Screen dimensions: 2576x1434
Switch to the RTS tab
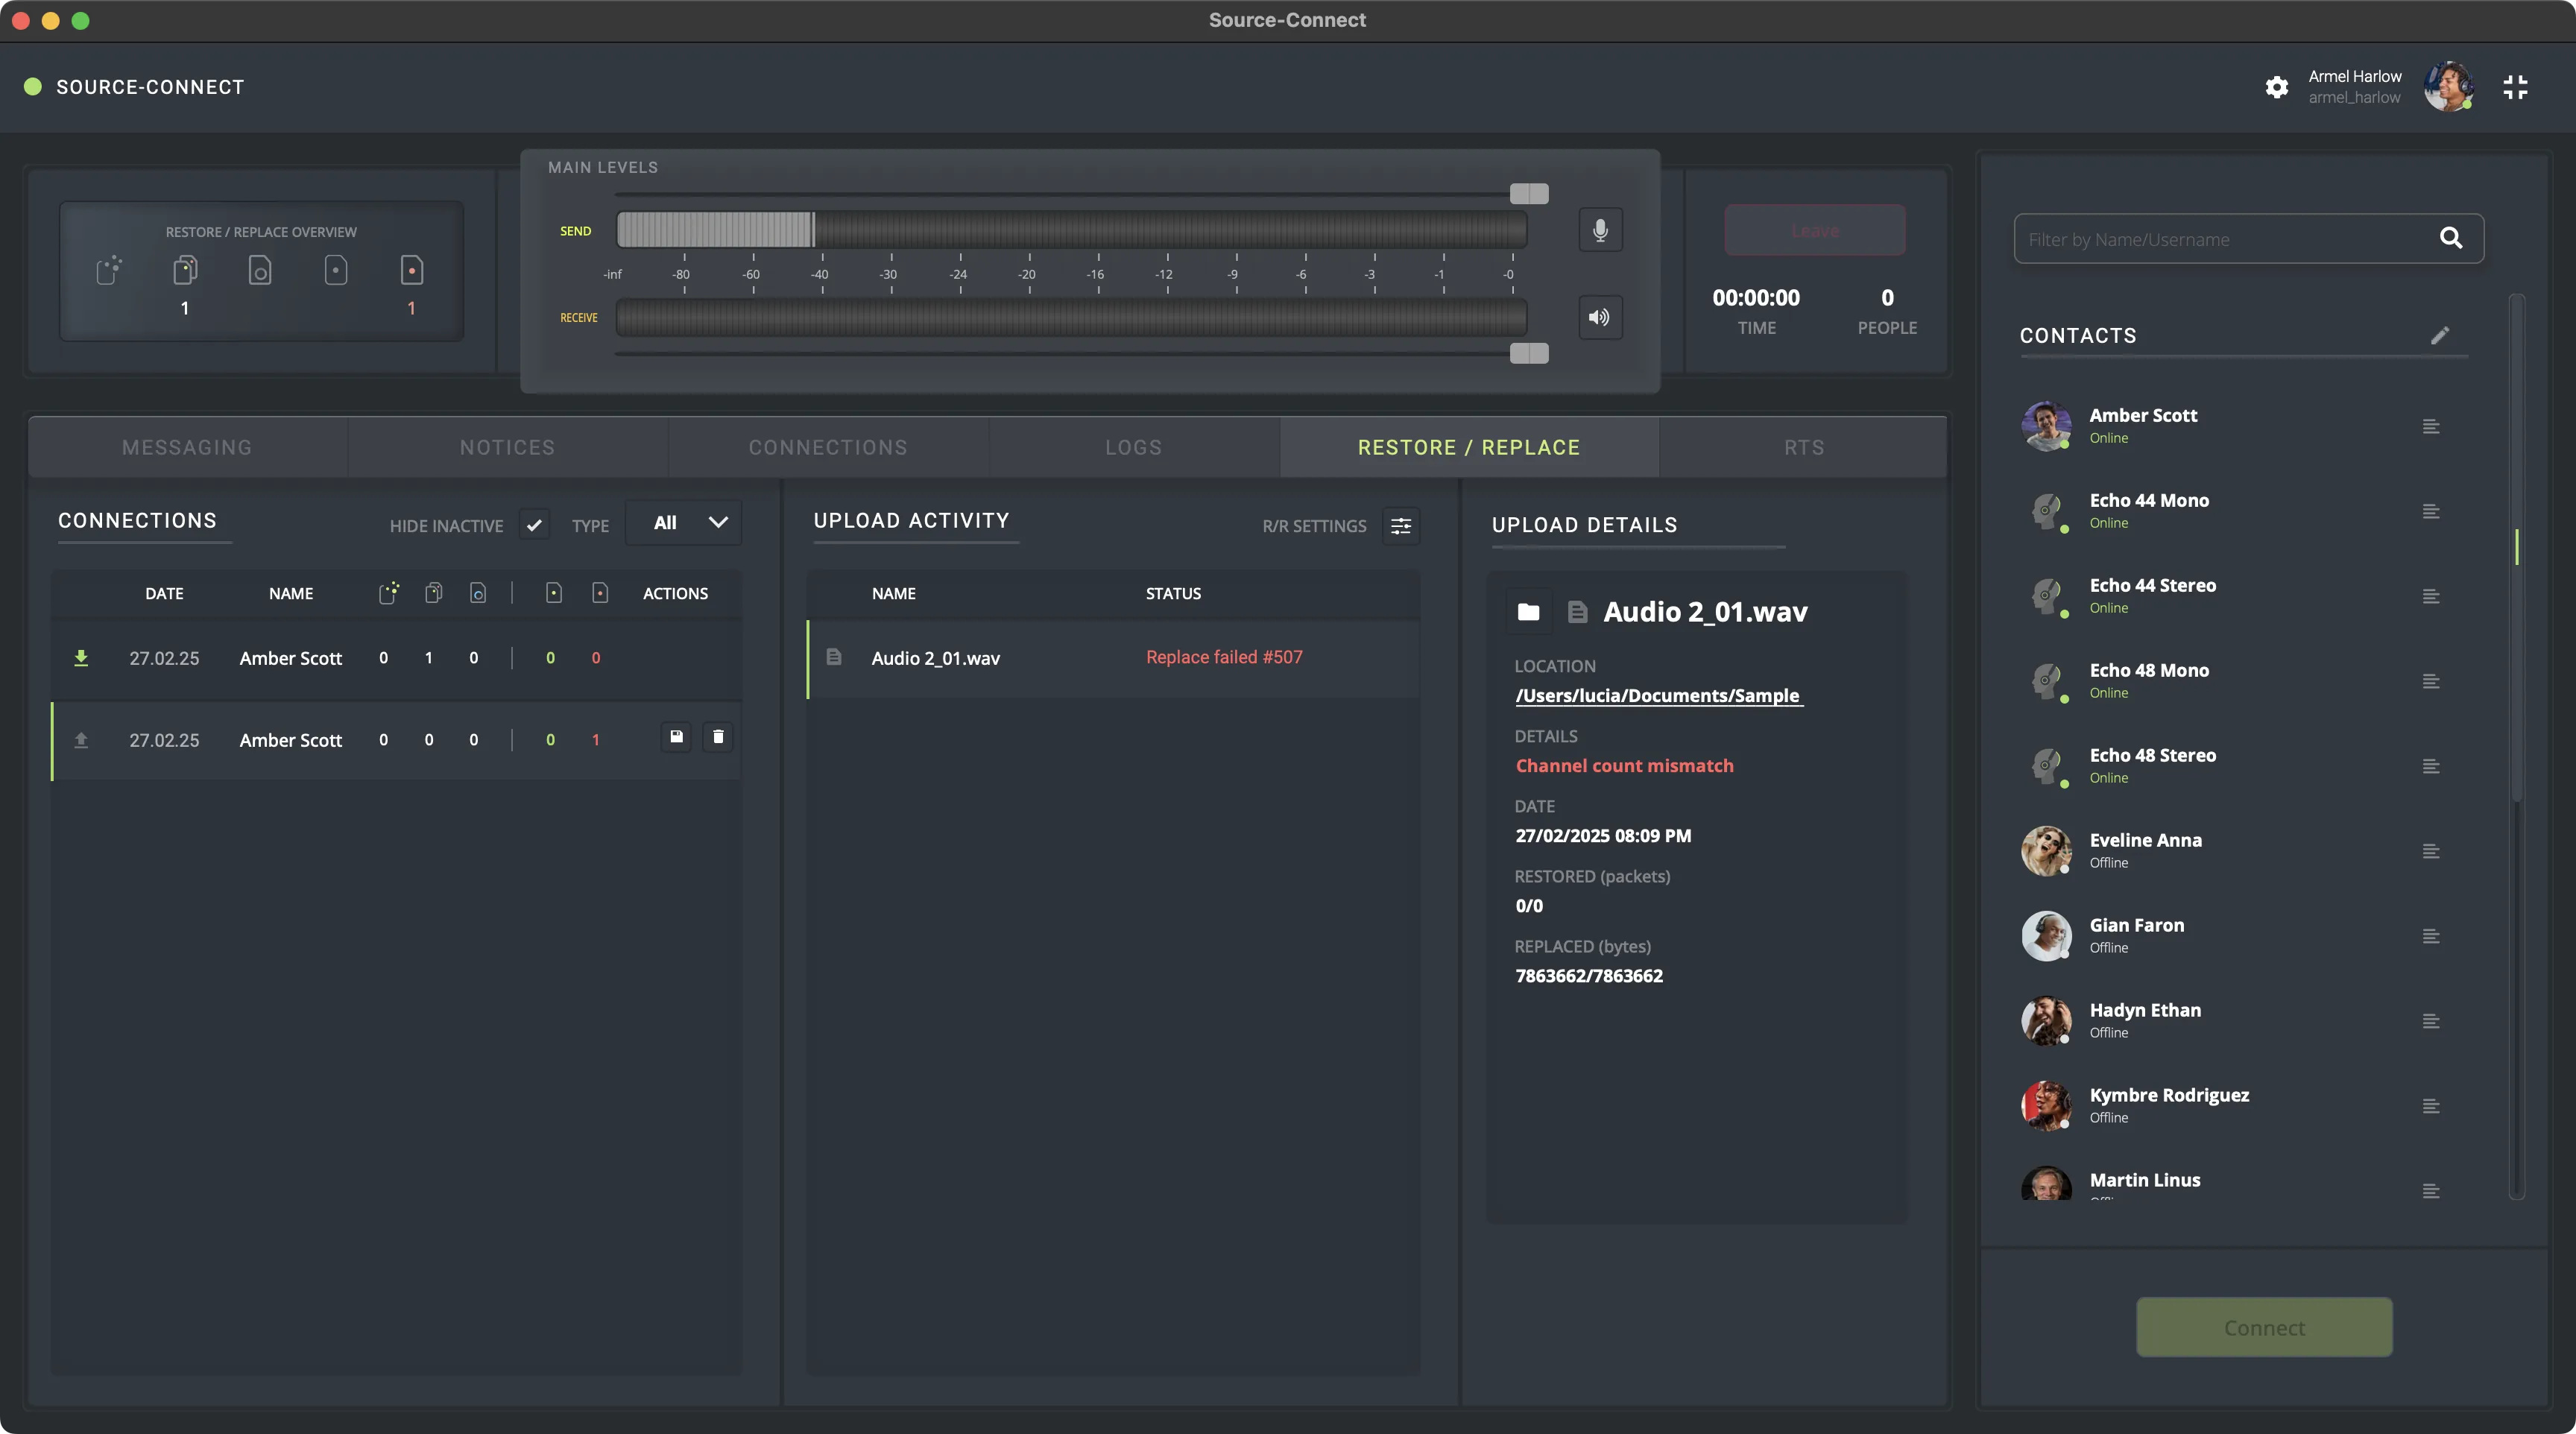(x=1804, y=447)
